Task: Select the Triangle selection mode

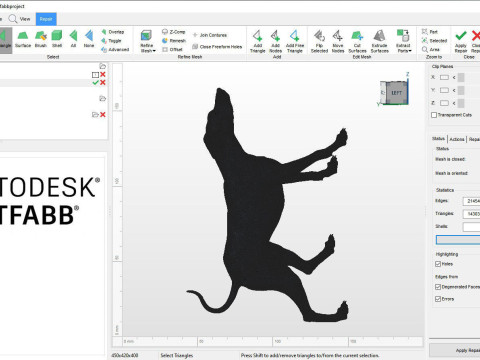Action: pos(5,40)
